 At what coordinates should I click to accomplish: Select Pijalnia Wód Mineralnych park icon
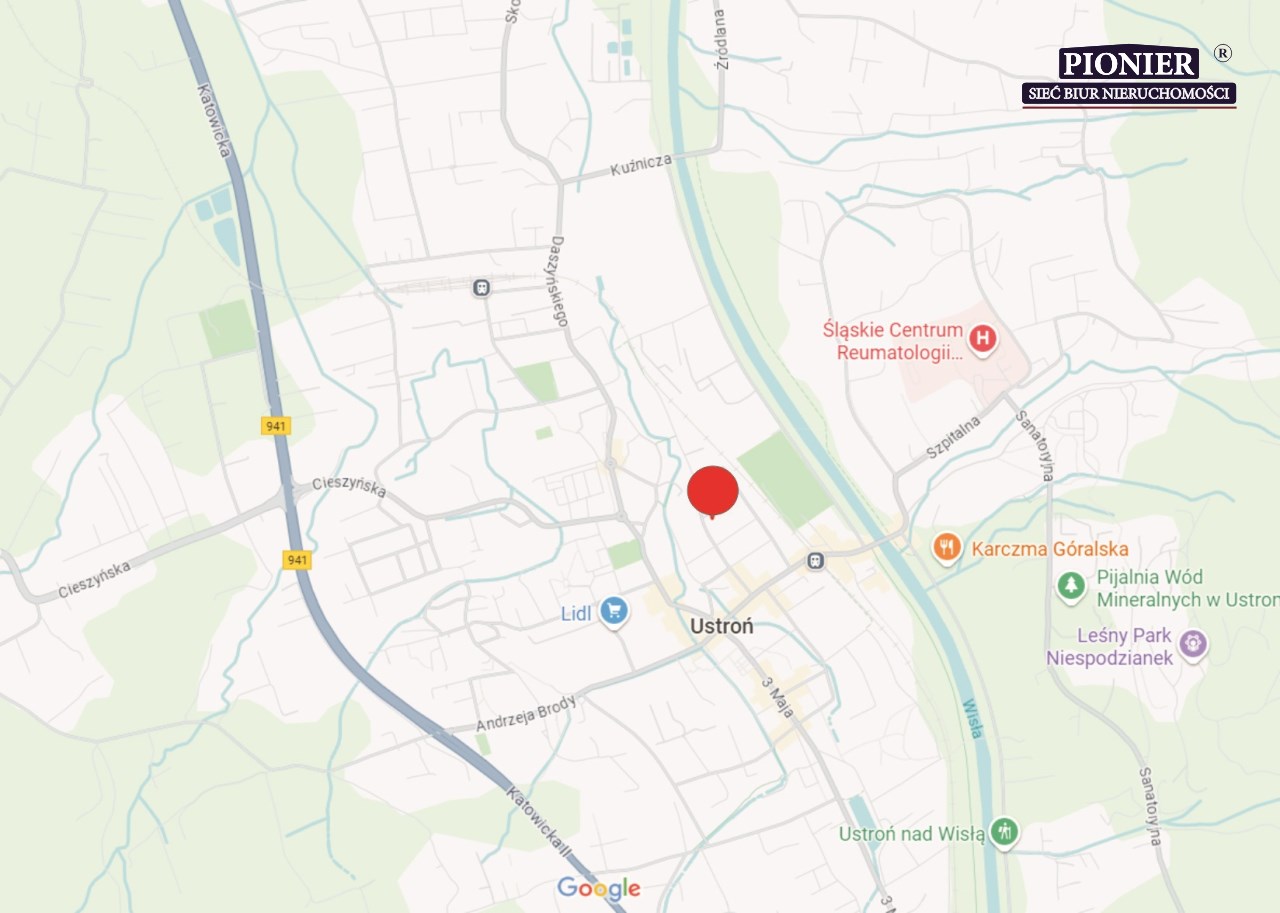point(1071,586)
